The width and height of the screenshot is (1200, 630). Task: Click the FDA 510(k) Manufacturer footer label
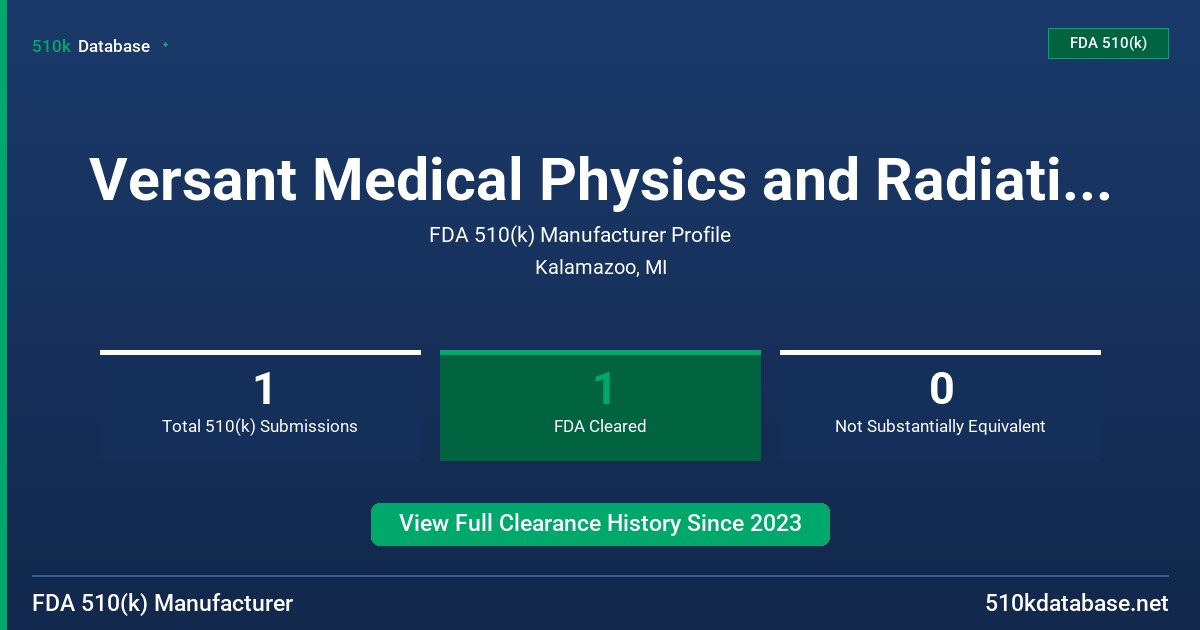[163, 603]
